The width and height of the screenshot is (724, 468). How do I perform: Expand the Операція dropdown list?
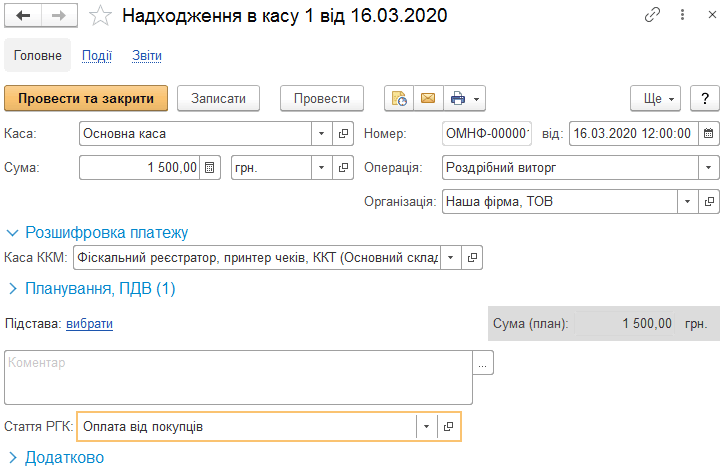click(x=708, y=168)
